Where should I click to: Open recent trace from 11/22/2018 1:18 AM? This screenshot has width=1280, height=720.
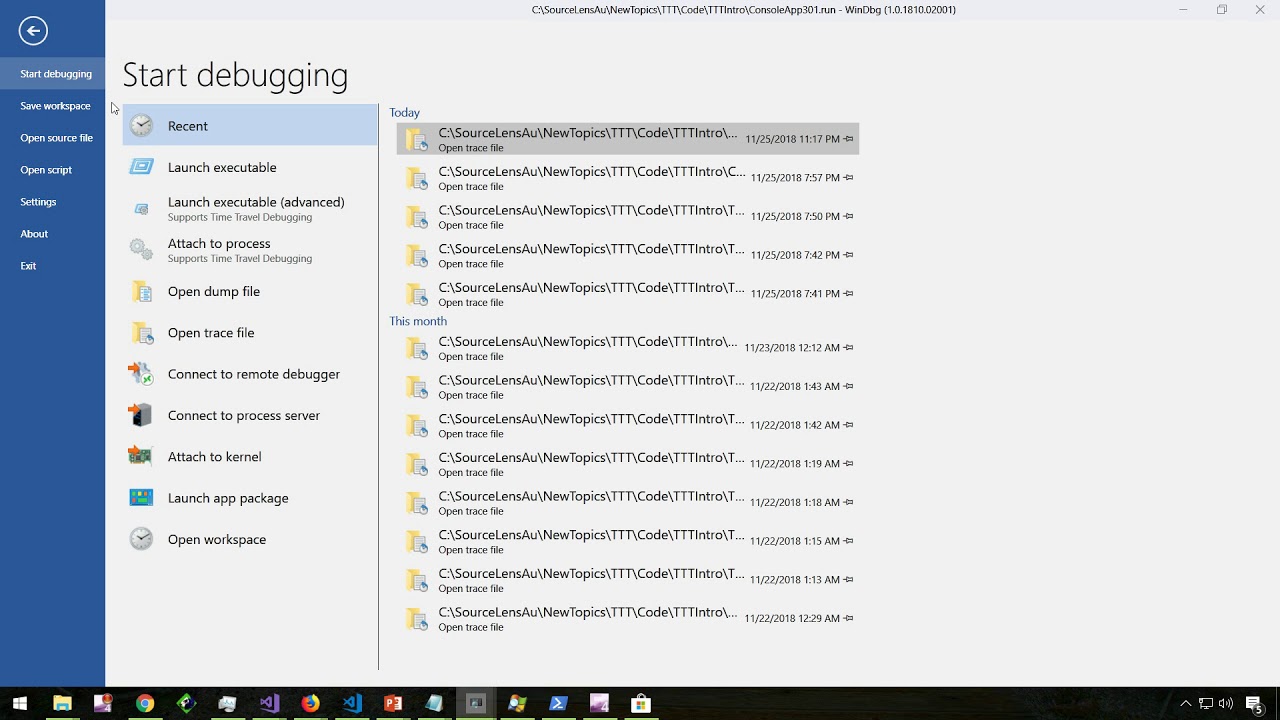[x=628, y=503]
